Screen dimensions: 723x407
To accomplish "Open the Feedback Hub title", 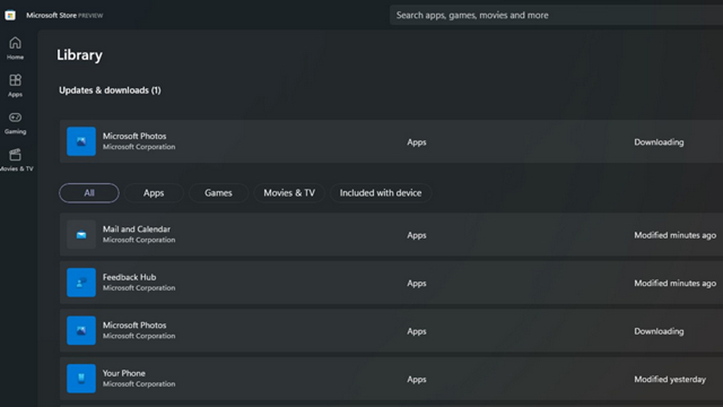I will (x=129, y=277).
